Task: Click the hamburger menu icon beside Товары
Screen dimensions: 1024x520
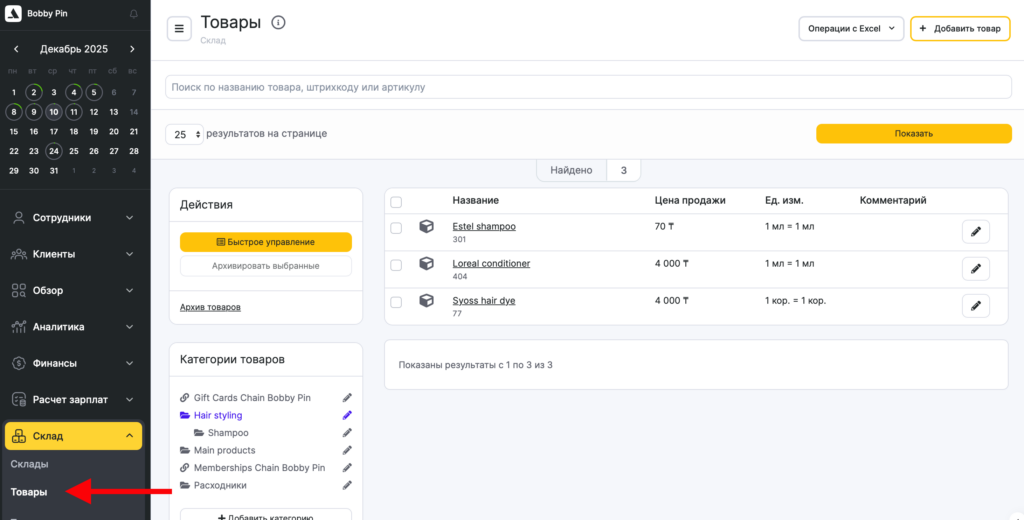Action: click(x=179, y=29)
